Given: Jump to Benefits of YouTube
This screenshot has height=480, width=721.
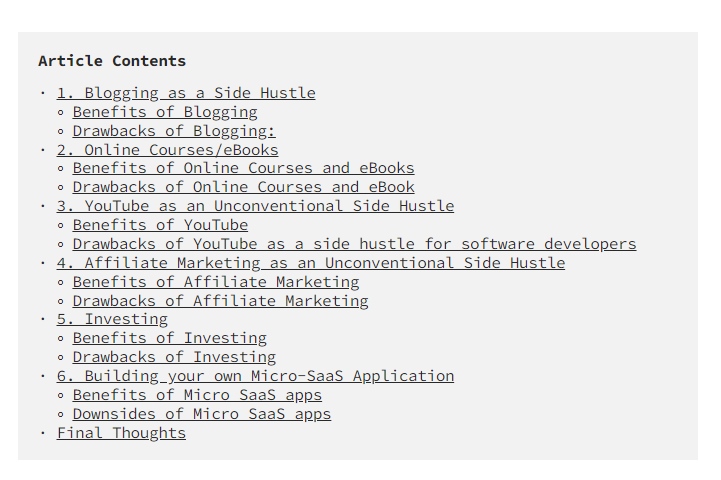Looking at the screenshot, I should [160, 225].
